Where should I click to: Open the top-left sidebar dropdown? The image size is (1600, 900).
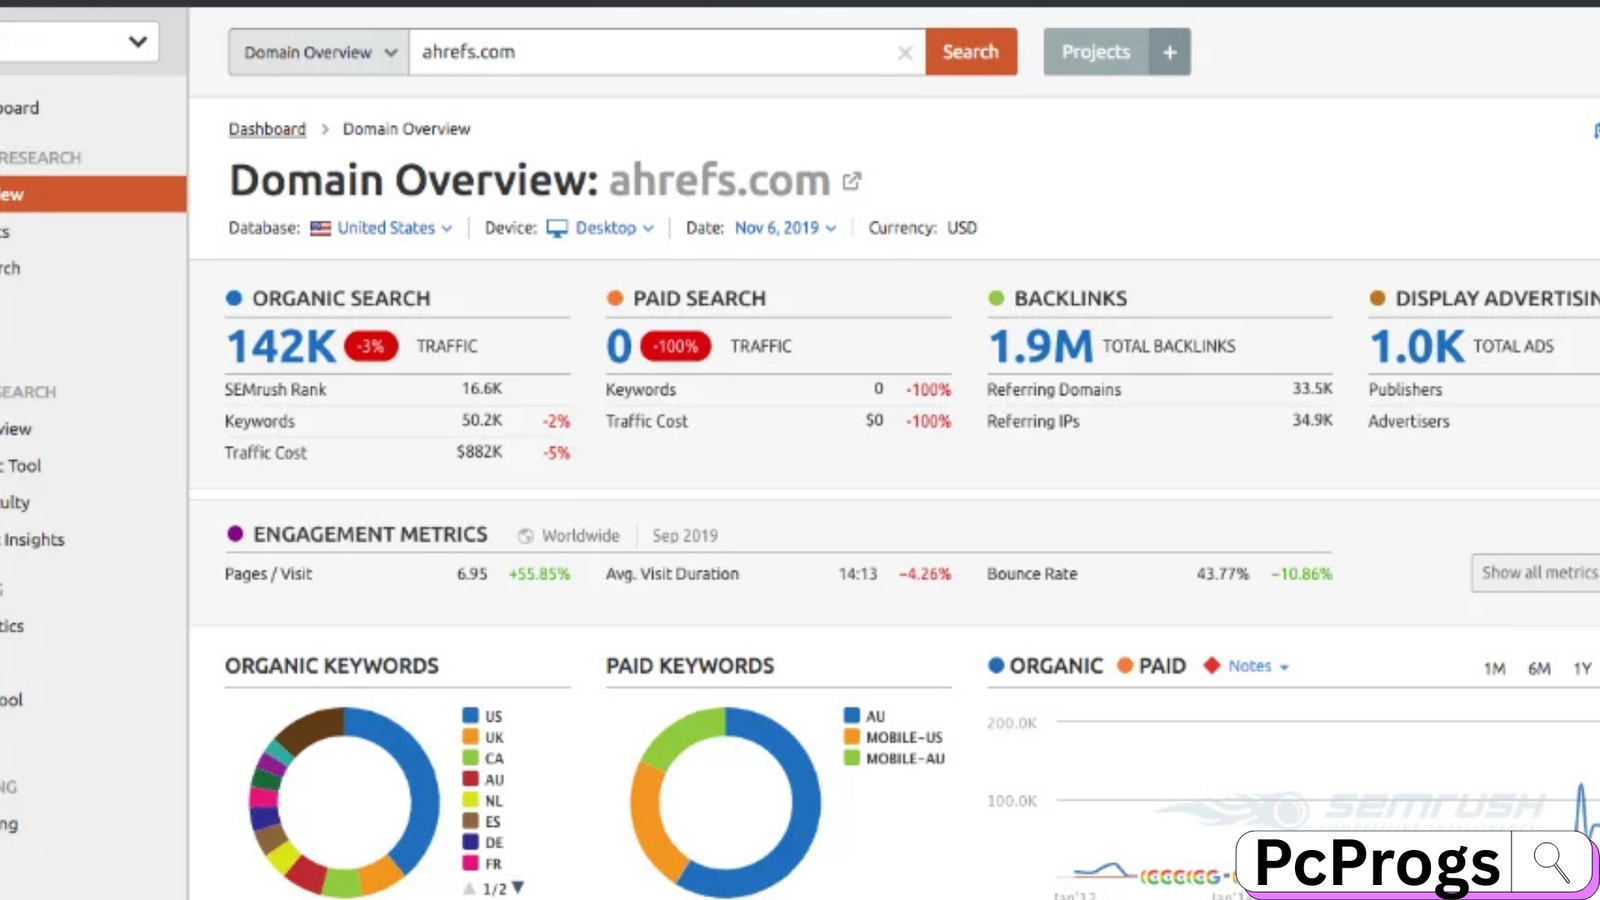point(78,42)
